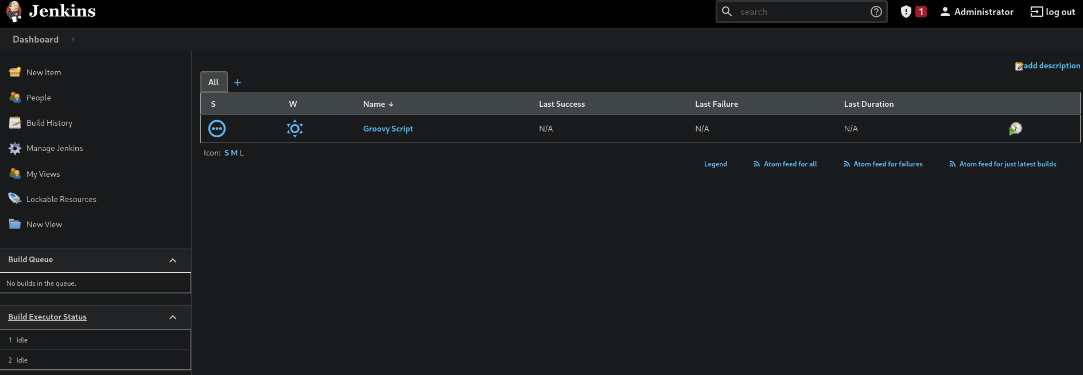Click the Jenkins butler logo icon
The width and height of the screenshot is (1083, 375).
click(13, 12)
